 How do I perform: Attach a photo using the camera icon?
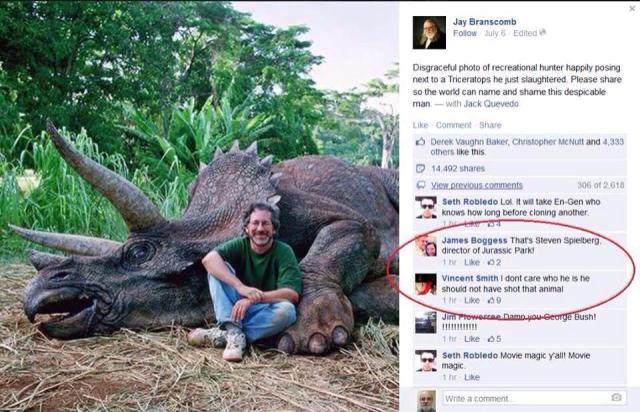(617, 398)
